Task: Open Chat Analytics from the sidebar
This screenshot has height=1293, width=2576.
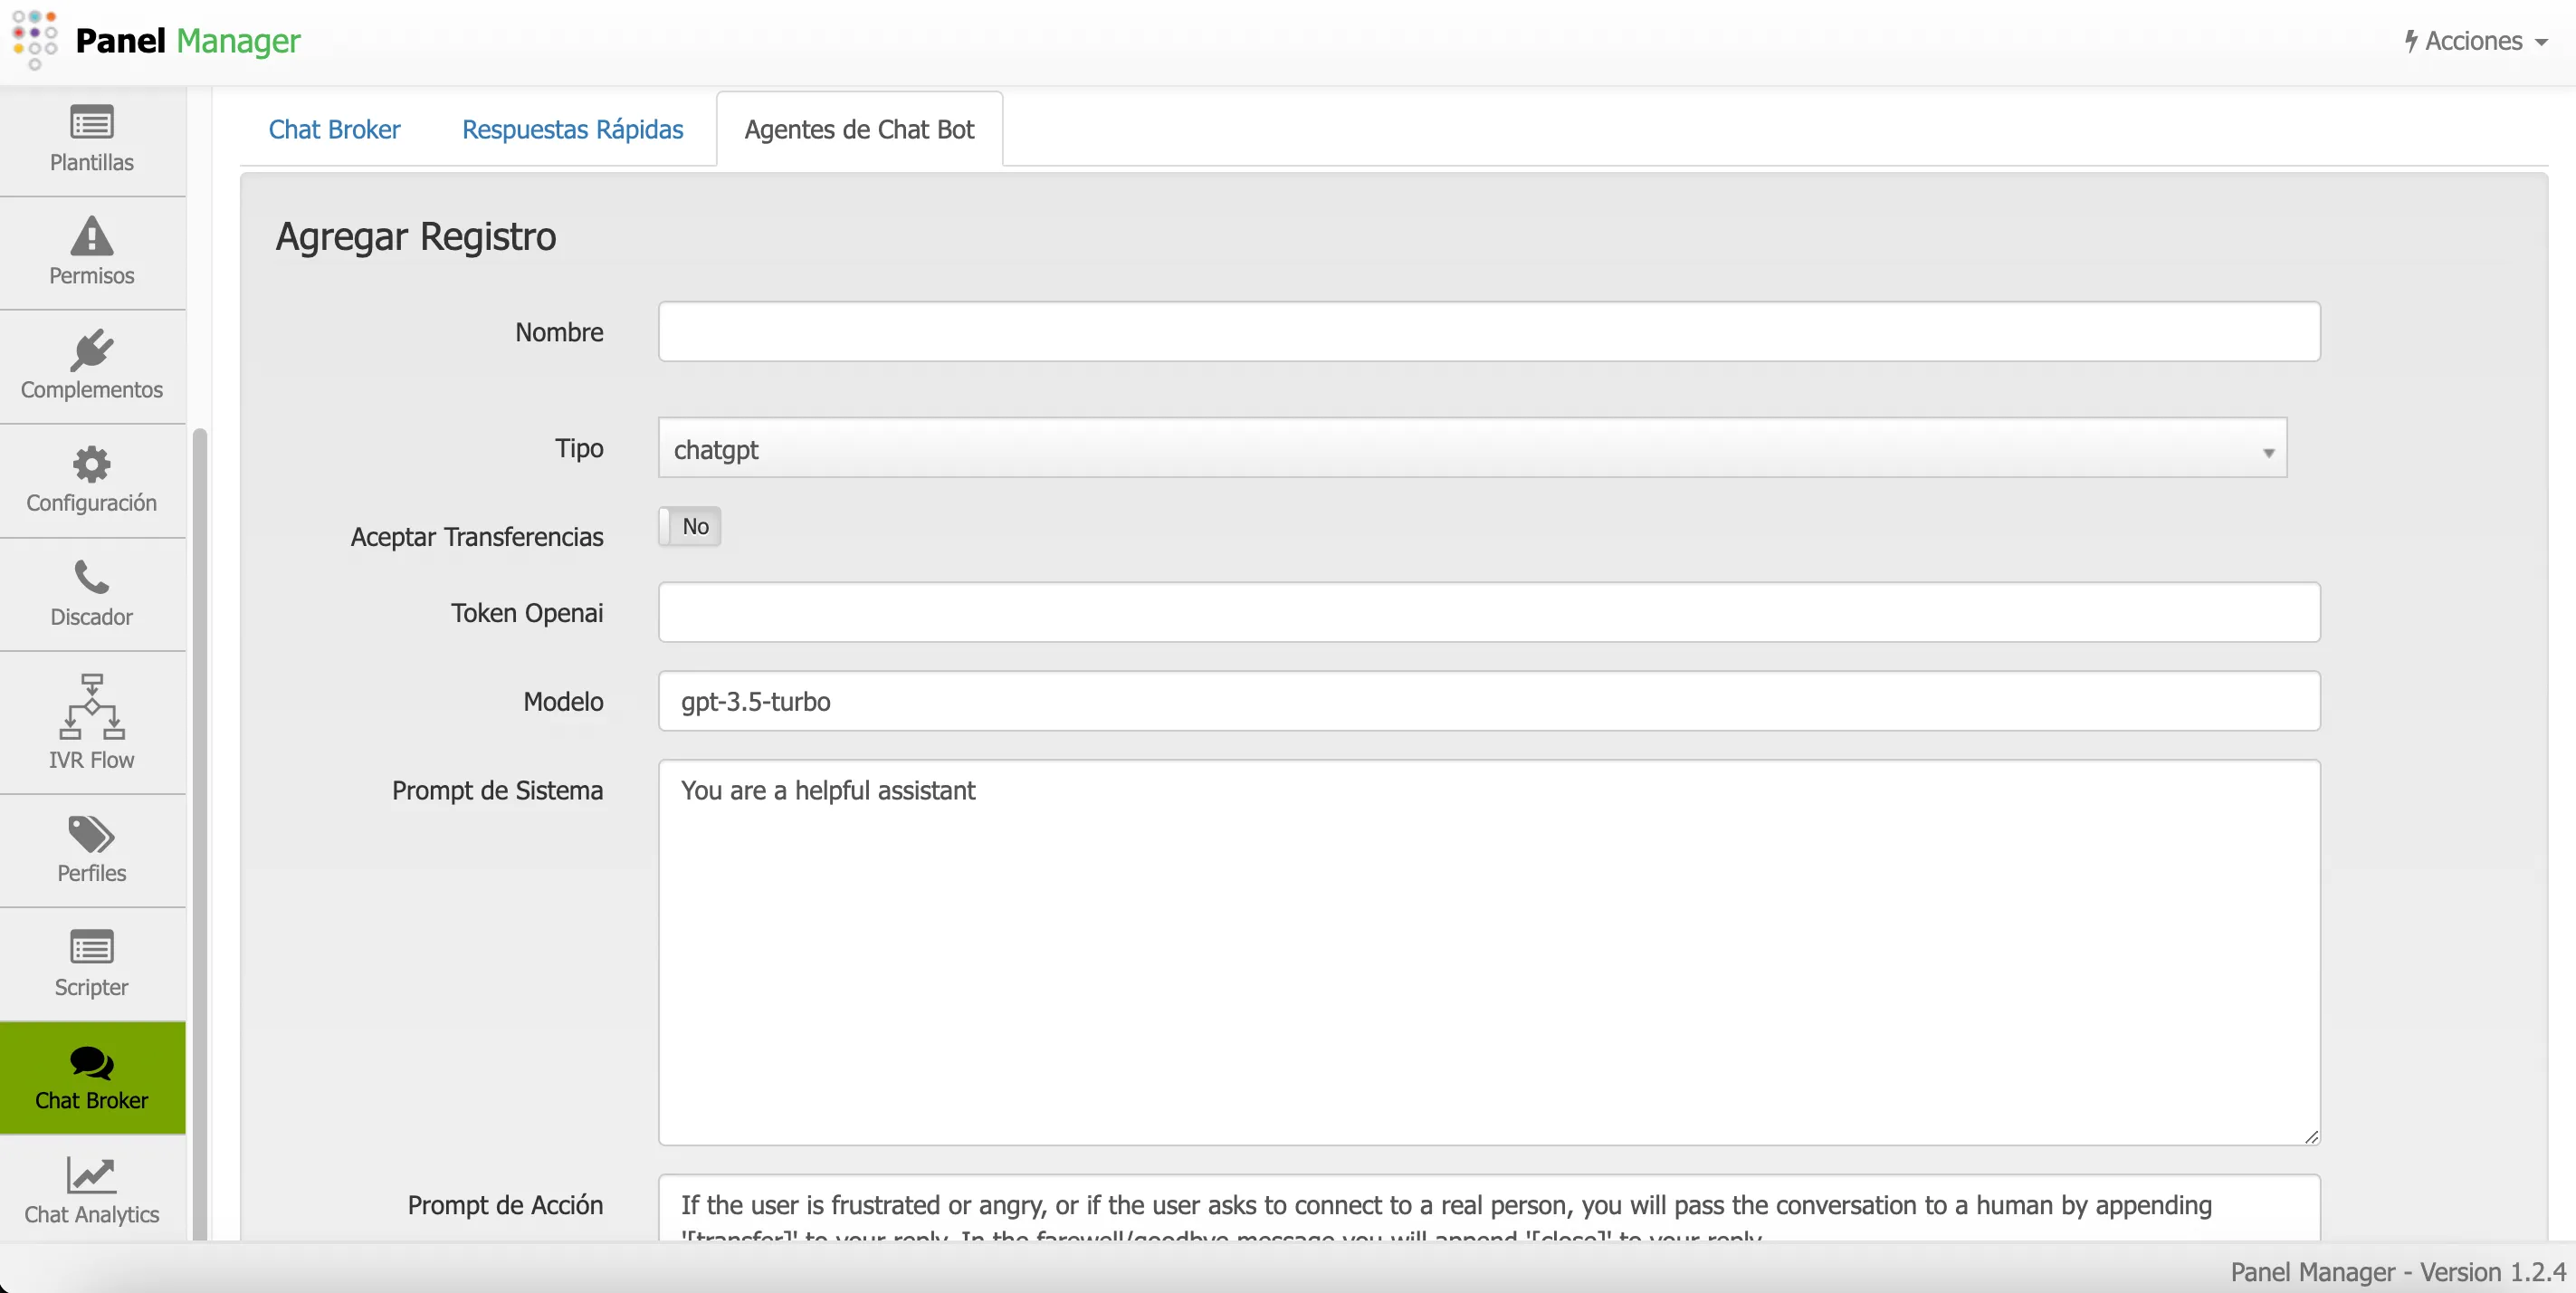Action: pos(91,1188)
